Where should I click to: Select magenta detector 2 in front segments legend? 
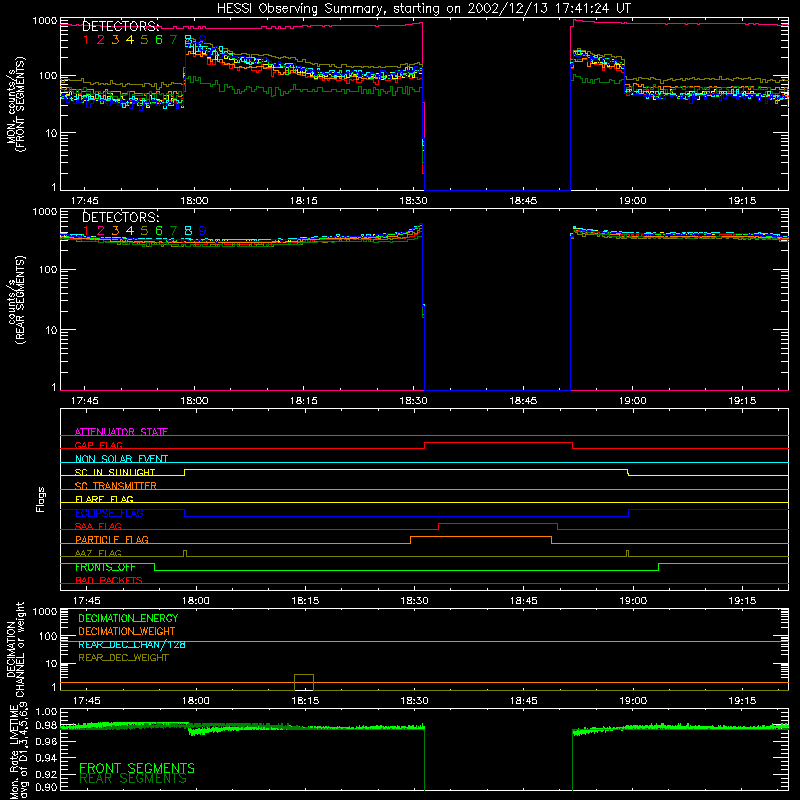pos(101,40)
